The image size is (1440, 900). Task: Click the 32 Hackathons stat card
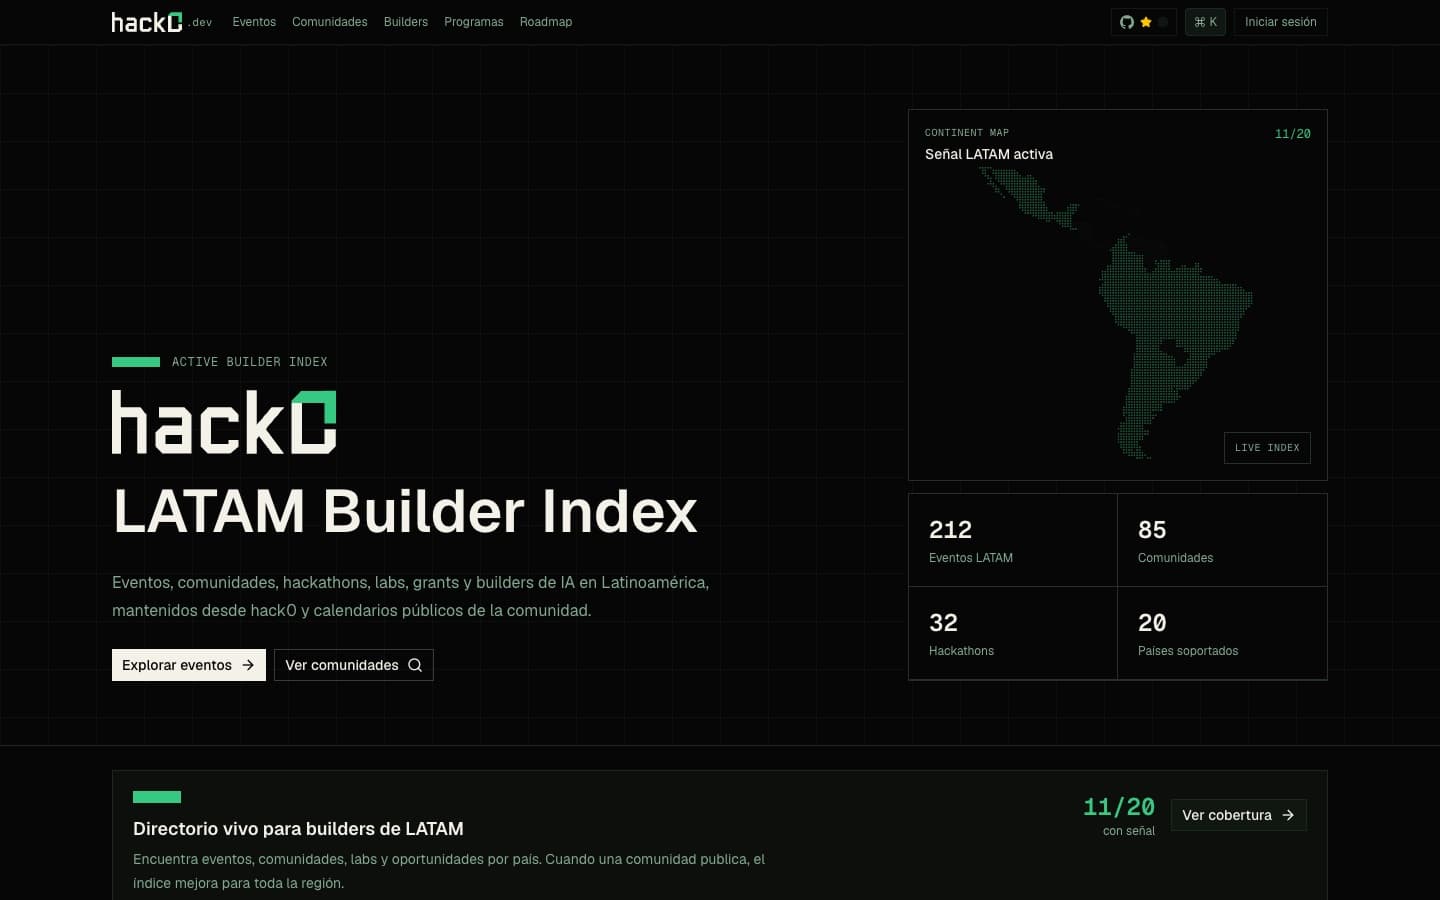pos(1013,633)
